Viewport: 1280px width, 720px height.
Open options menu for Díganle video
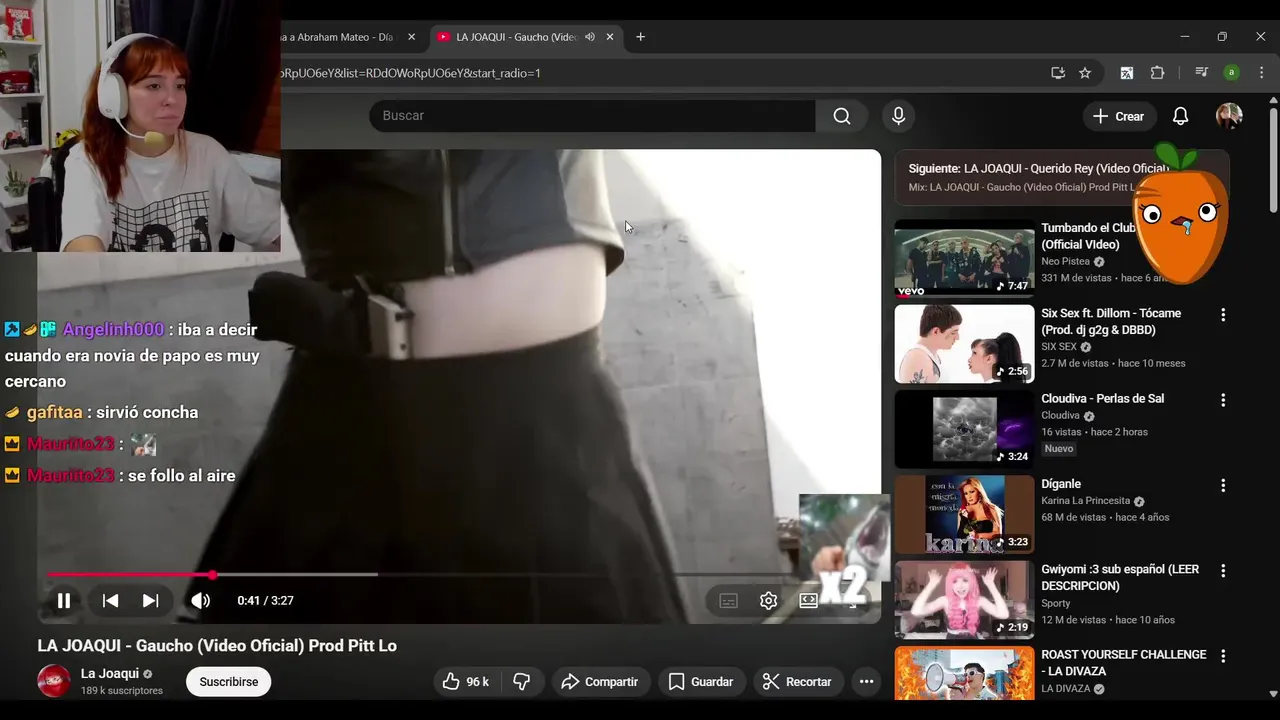click(x=1222, y=485)
